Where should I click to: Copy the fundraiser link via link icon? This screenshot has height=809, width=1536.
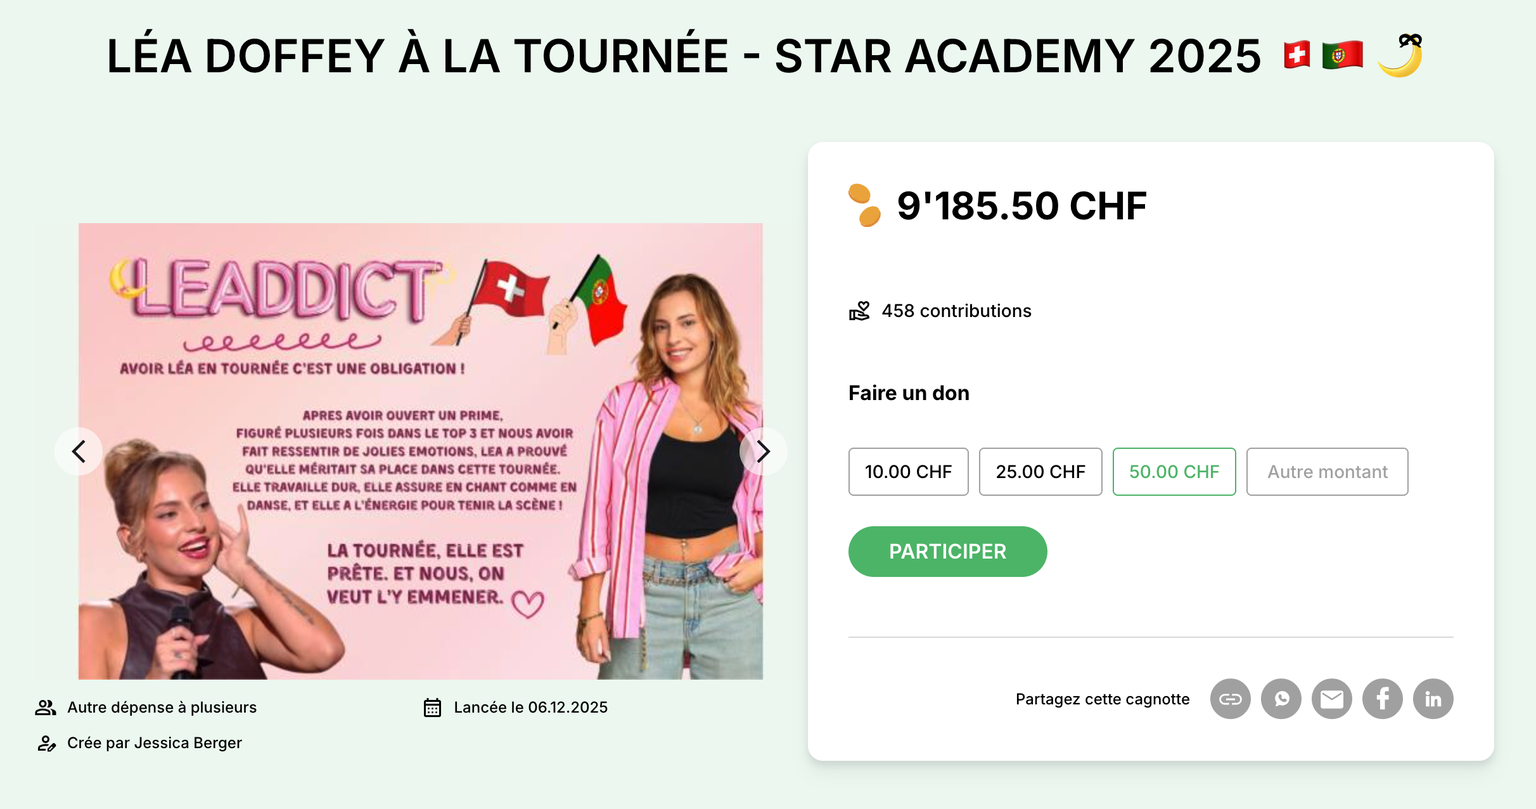1230,699
